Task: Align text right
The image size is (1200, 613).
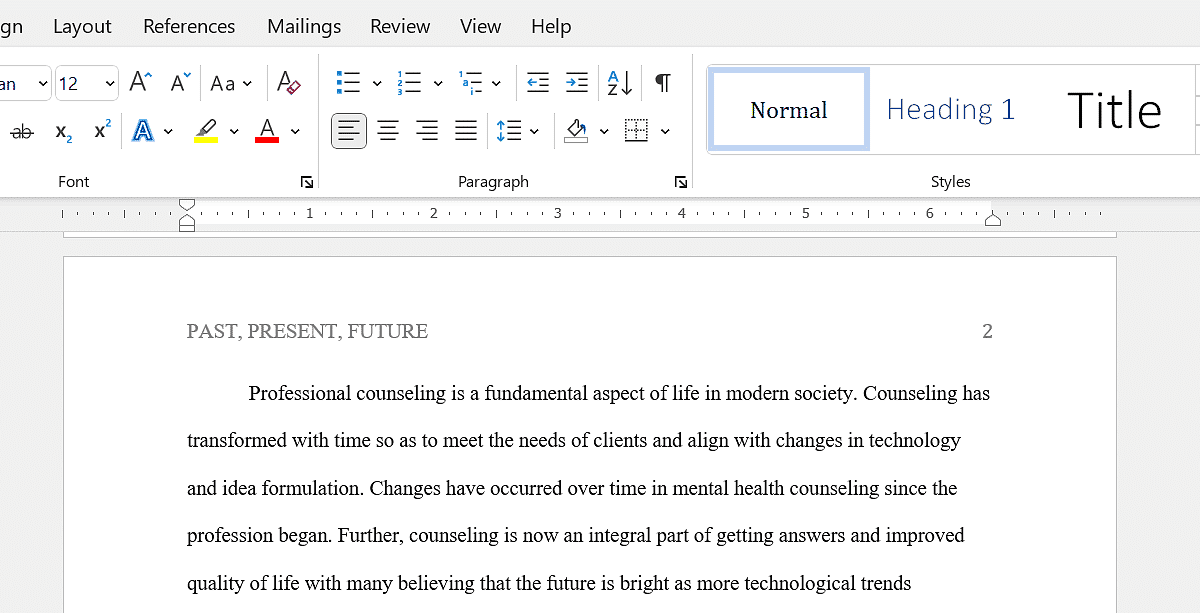Action: (x=427, y=131)
